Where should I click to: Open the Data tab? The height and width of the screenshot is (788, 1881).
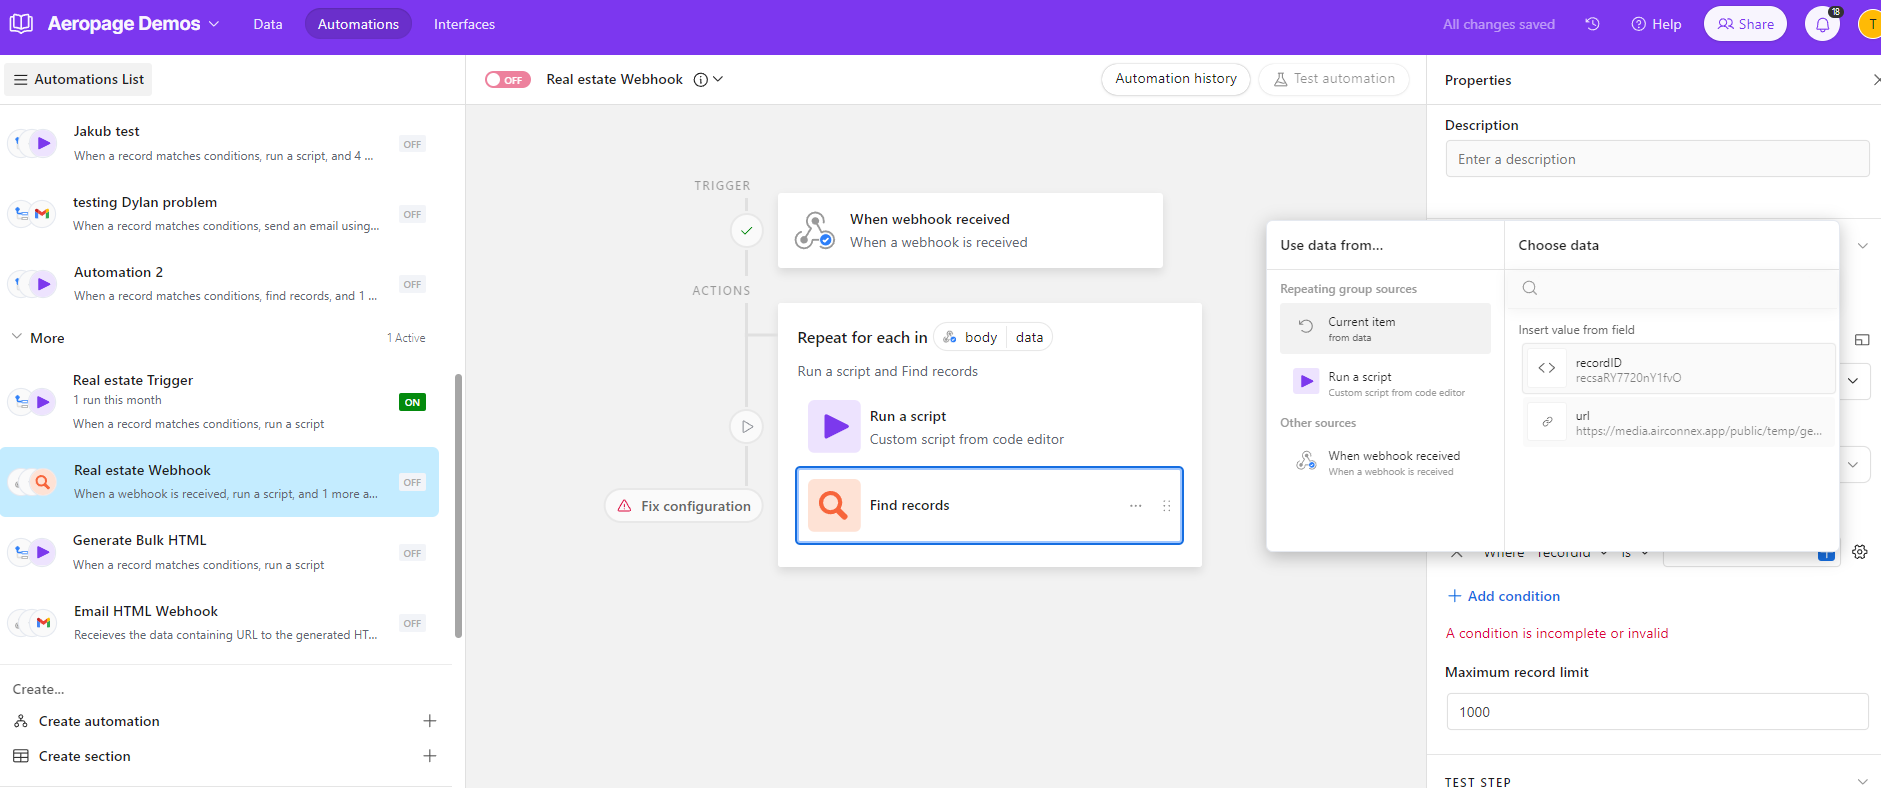(268, 24)
